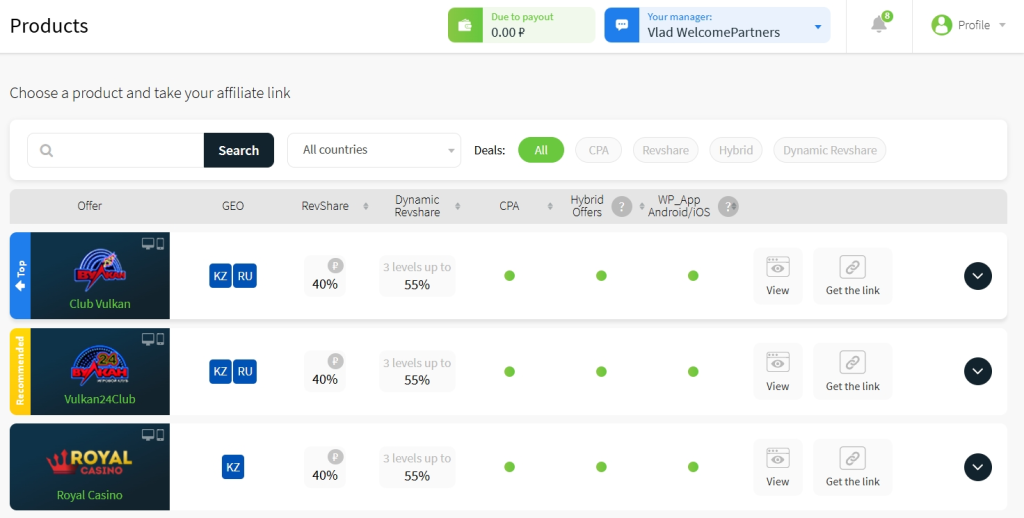
Task: Click the Offer column header
Action: [89, 206]
